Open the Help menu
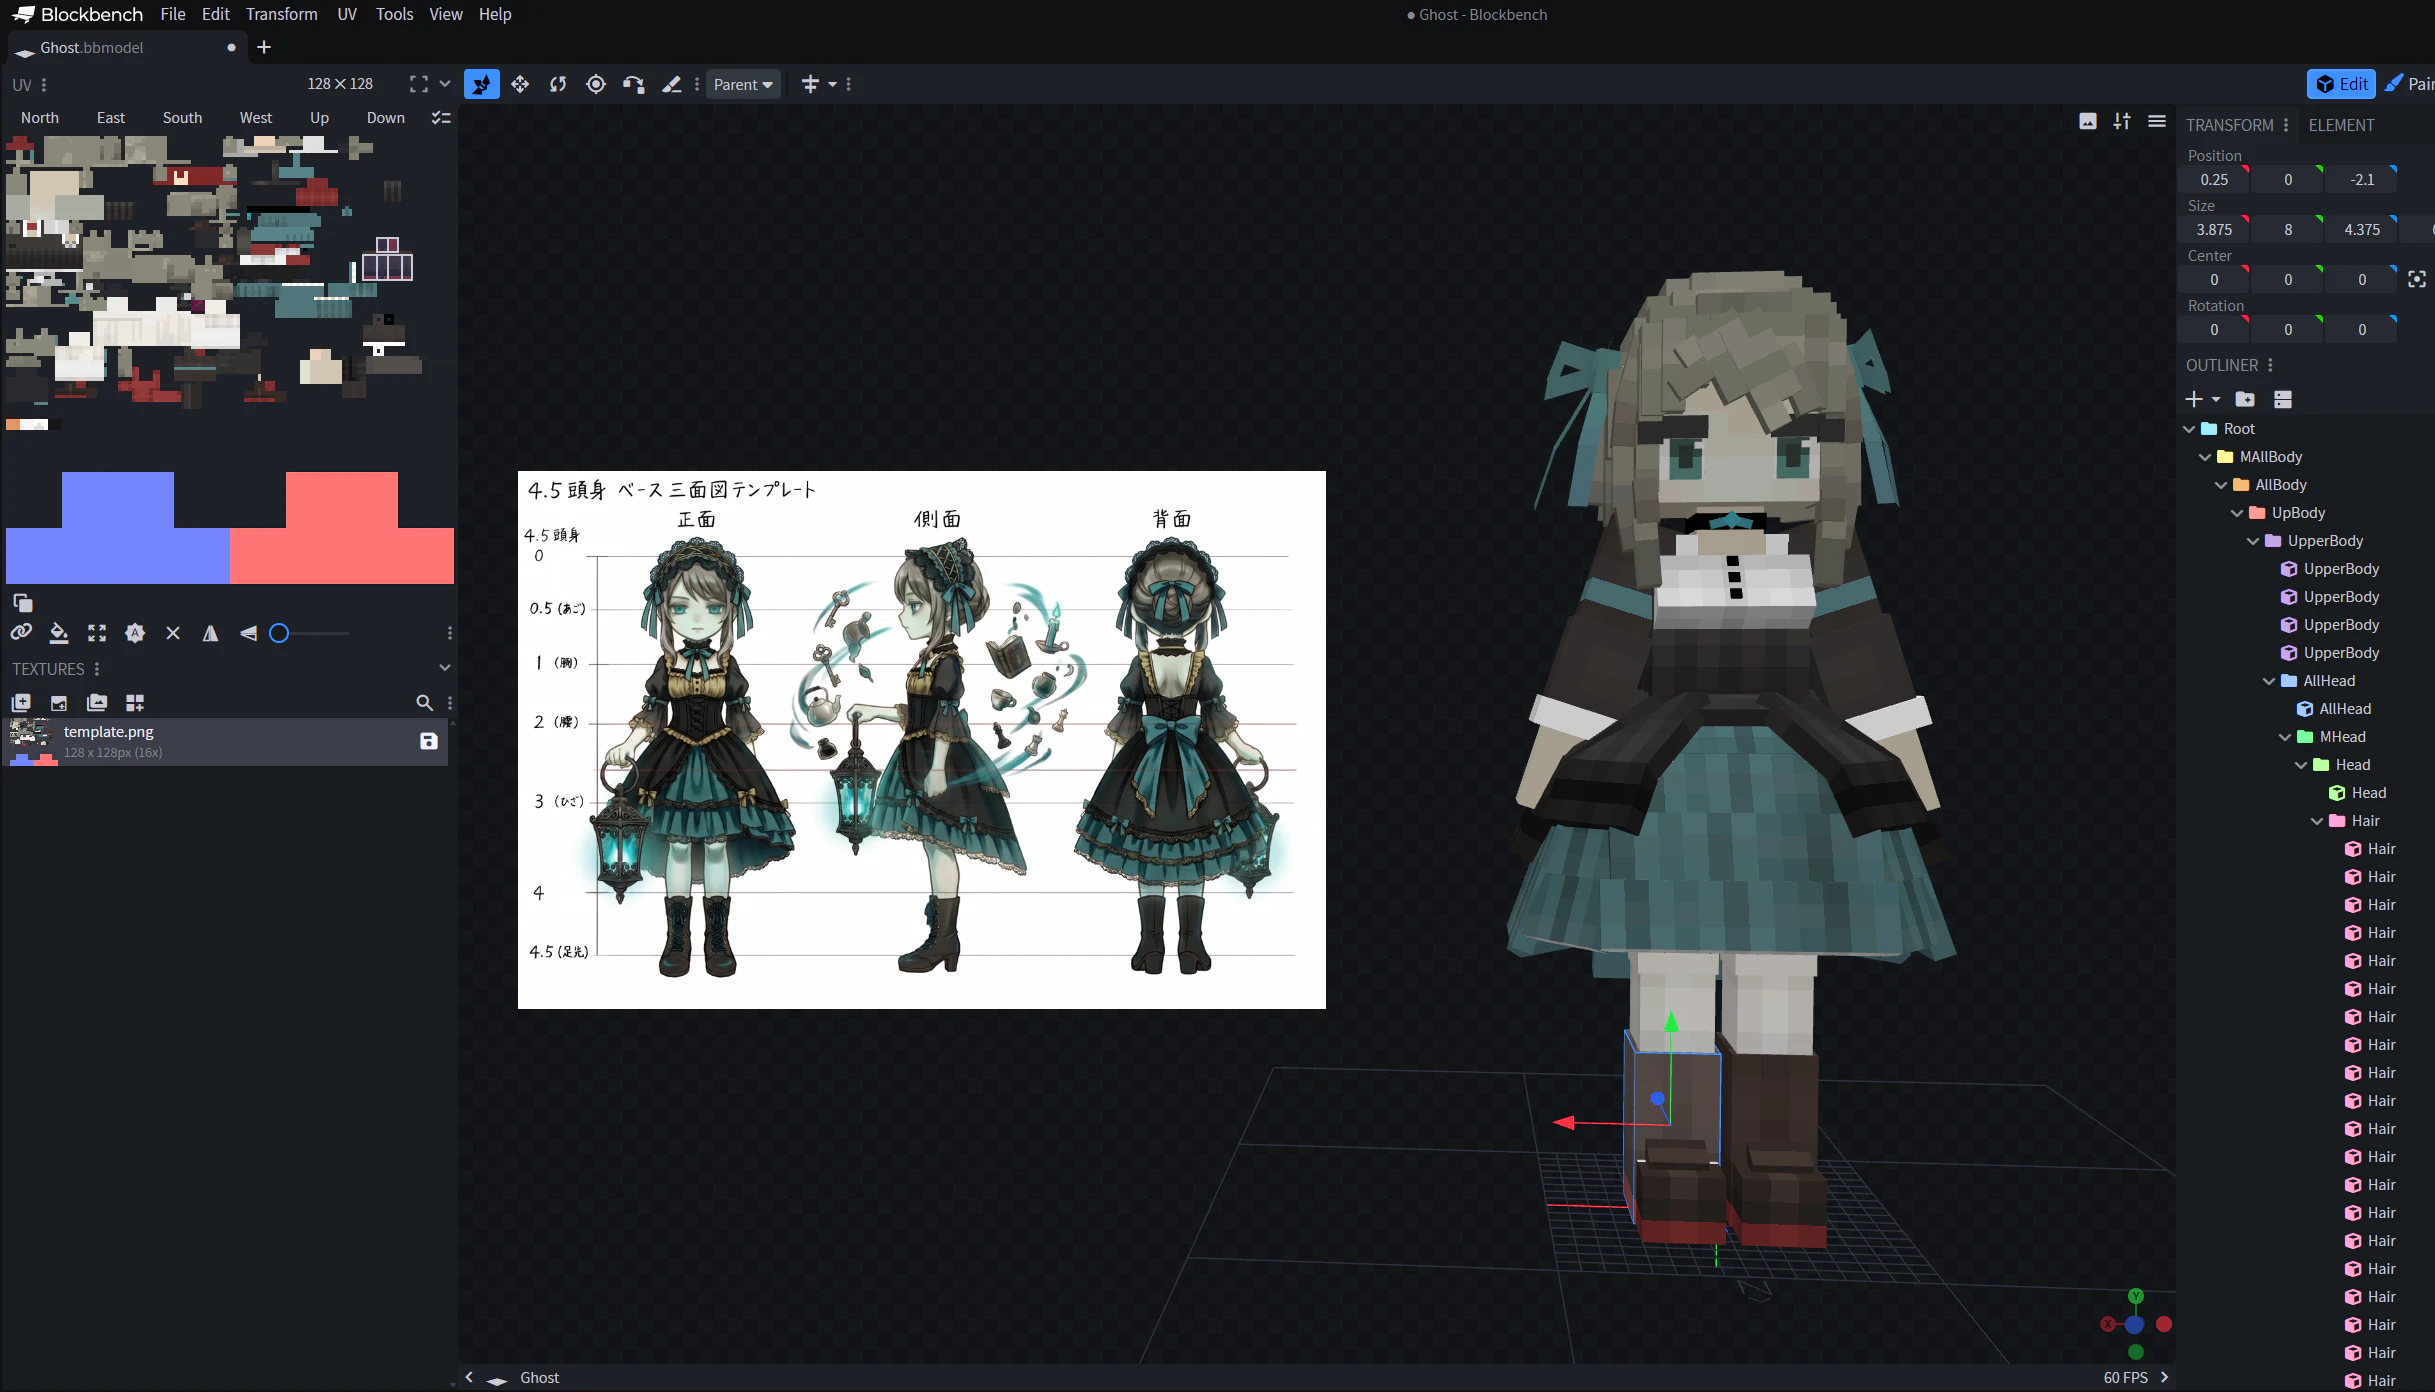Screen dimensions: 2435x1392 pyautogui.click(x=495, y=14)
